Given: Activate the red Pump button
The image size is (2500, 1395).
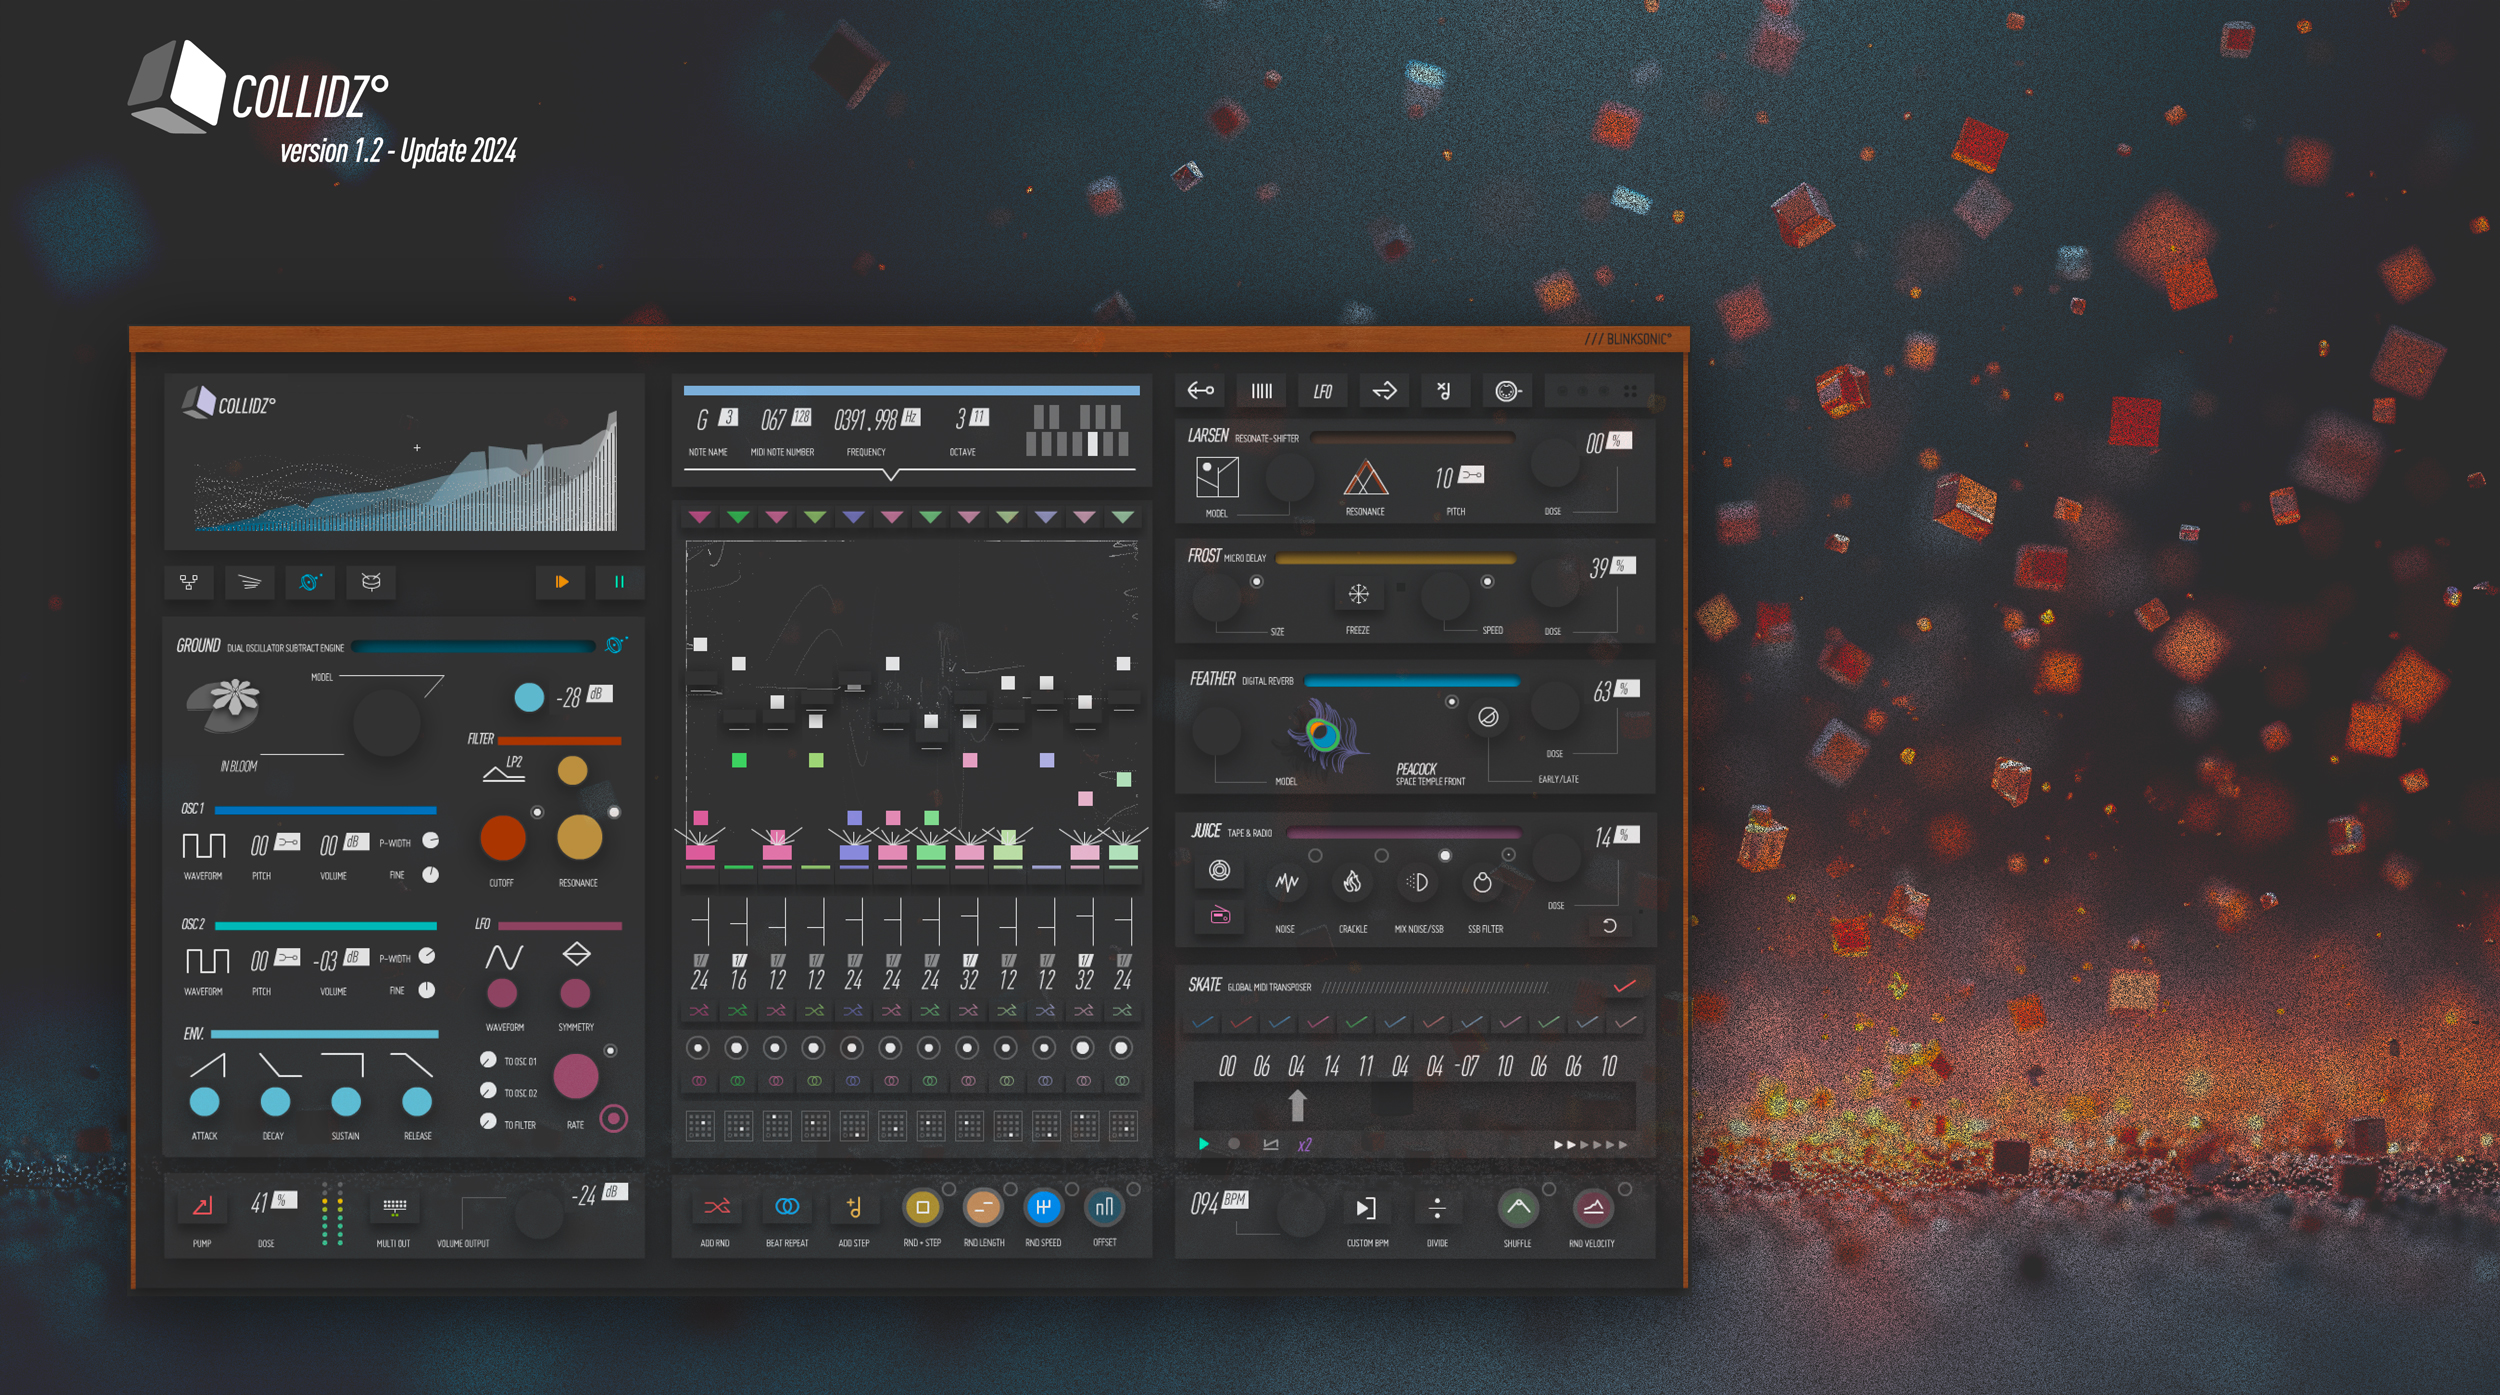Looking at the screenshot, I should click(x=203, y=1207).
